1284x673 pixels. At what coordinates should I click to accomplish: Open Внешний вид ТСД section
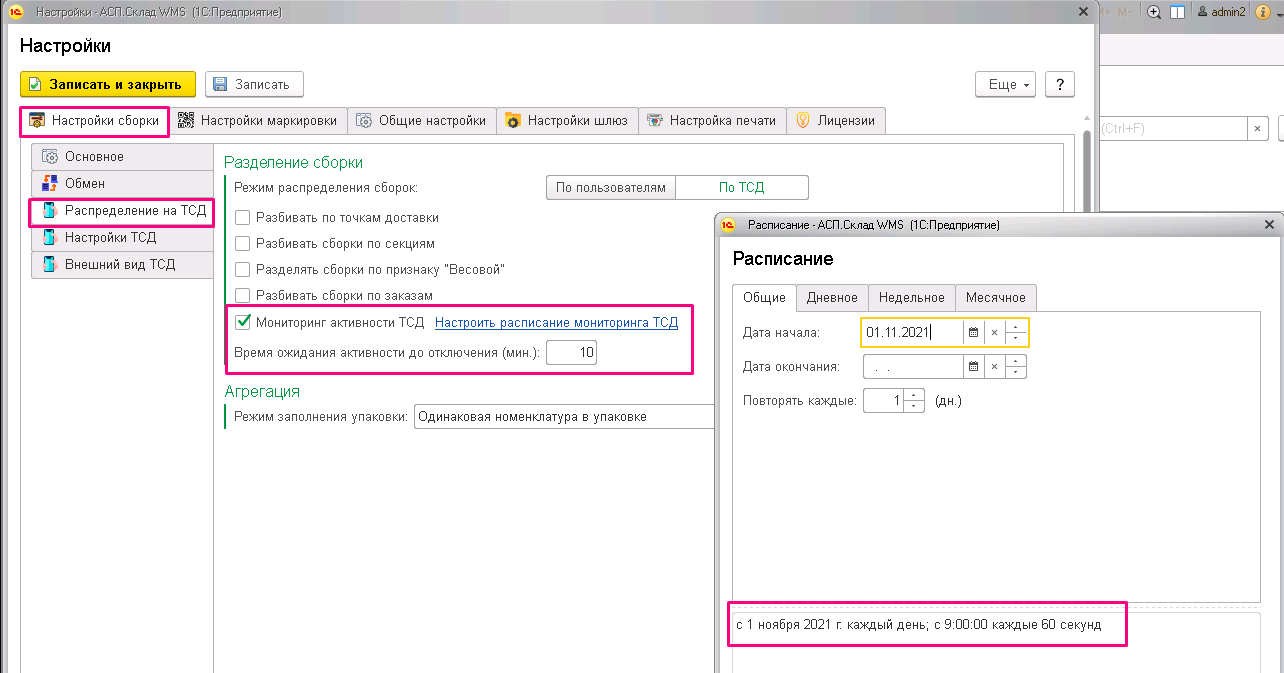coord(123,265)
